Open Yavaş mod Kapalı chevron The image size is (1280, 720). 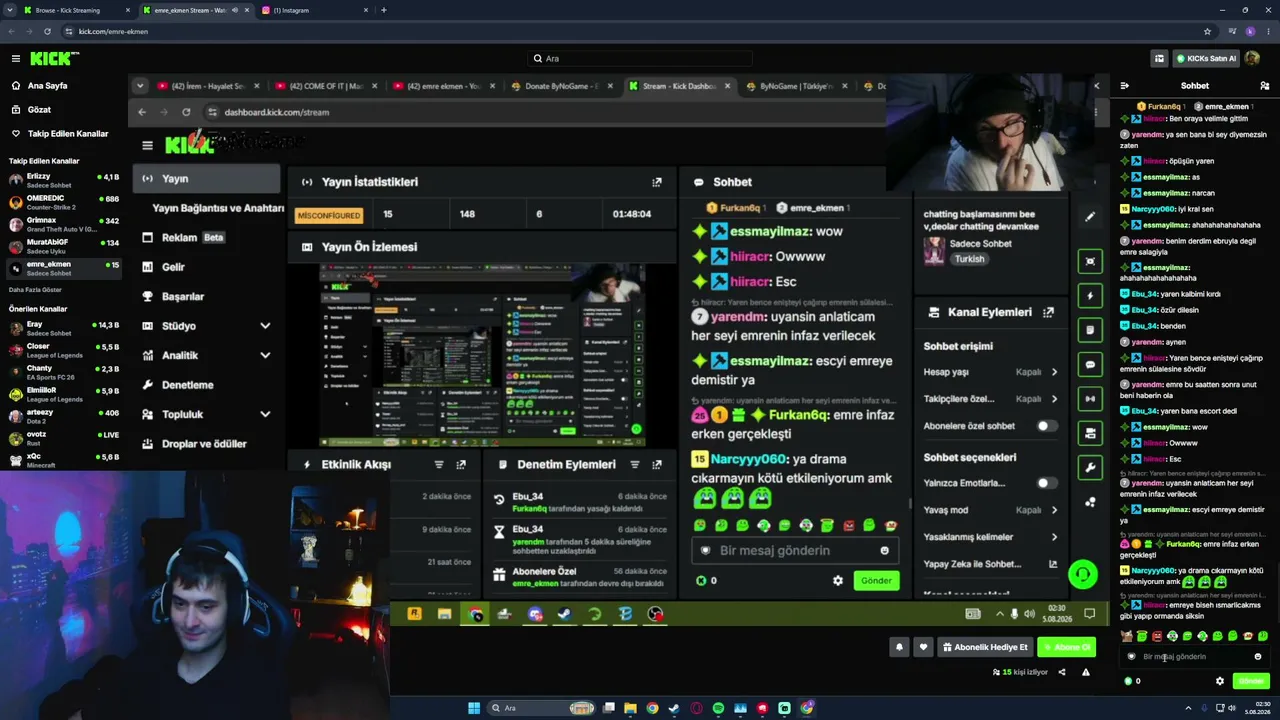click(x=1054, y=510)
